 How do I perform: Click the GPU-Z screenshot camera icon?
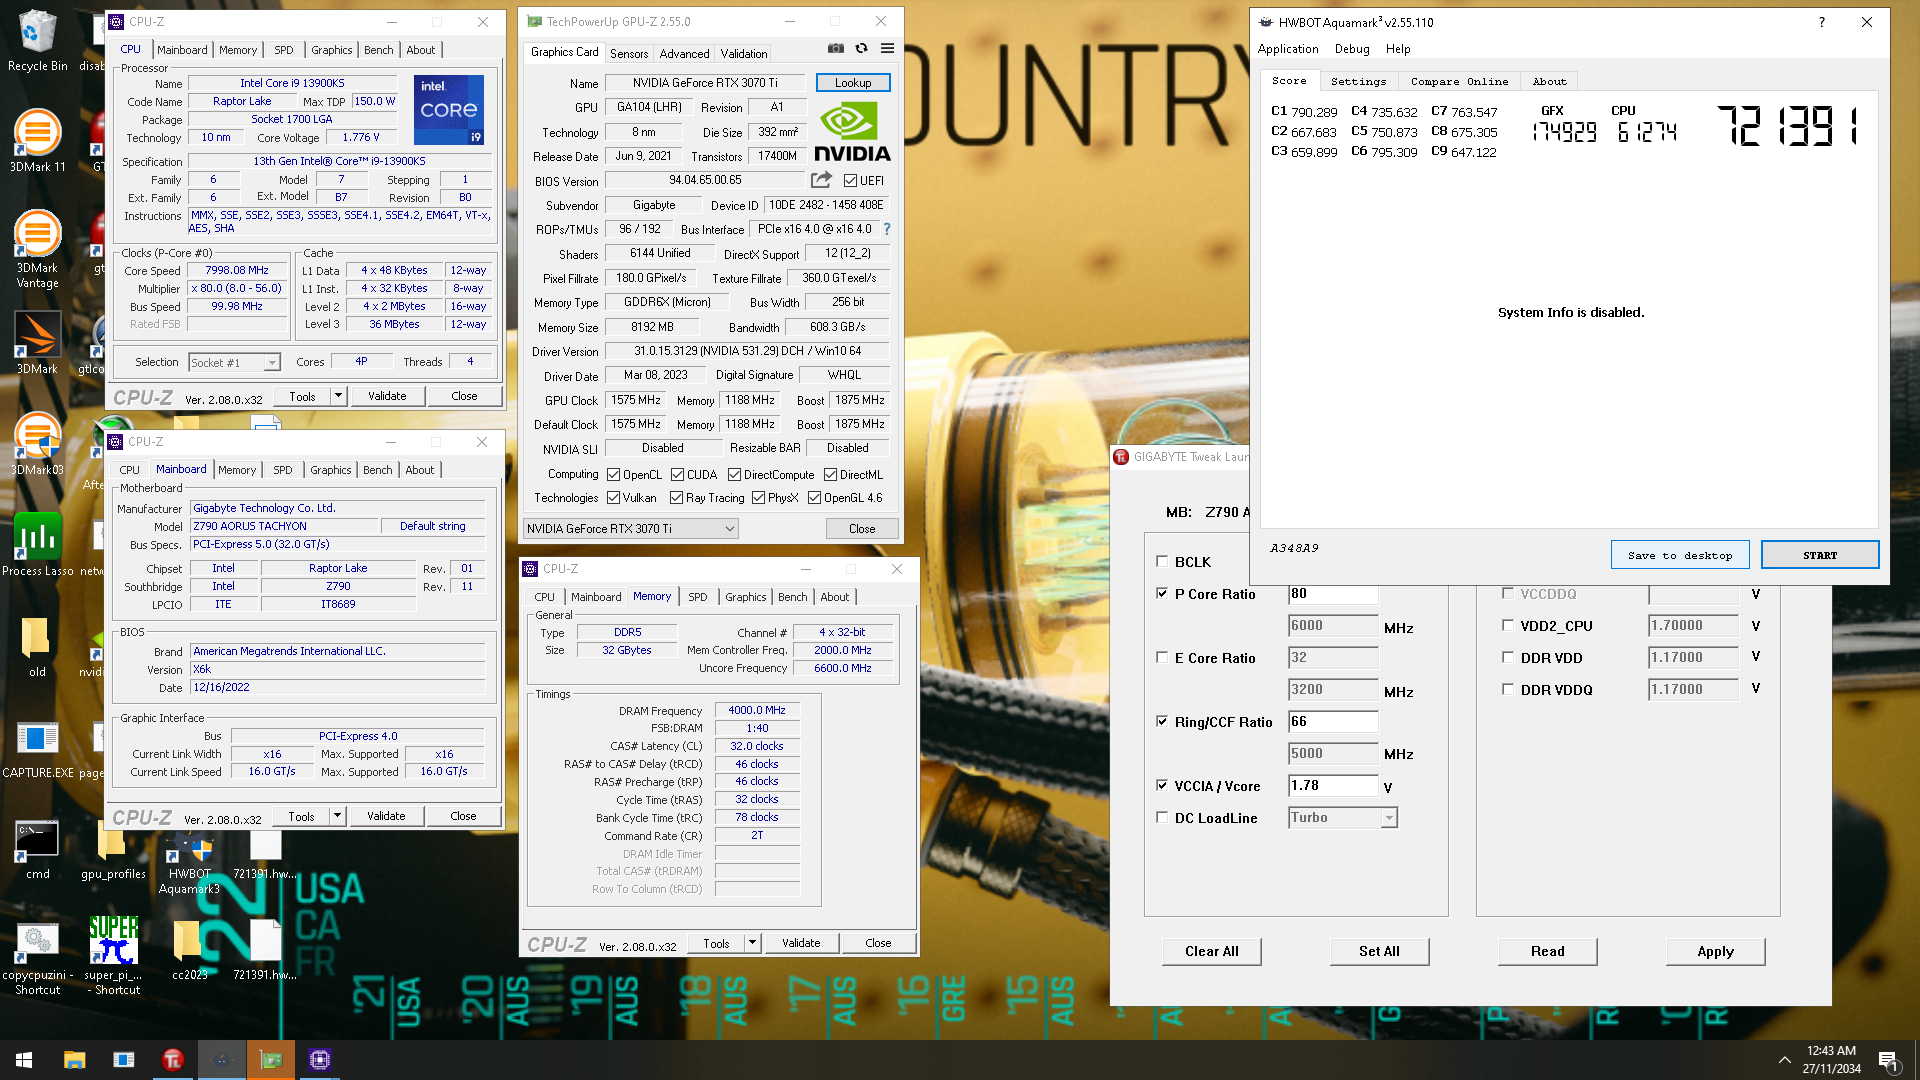[836, 48]
